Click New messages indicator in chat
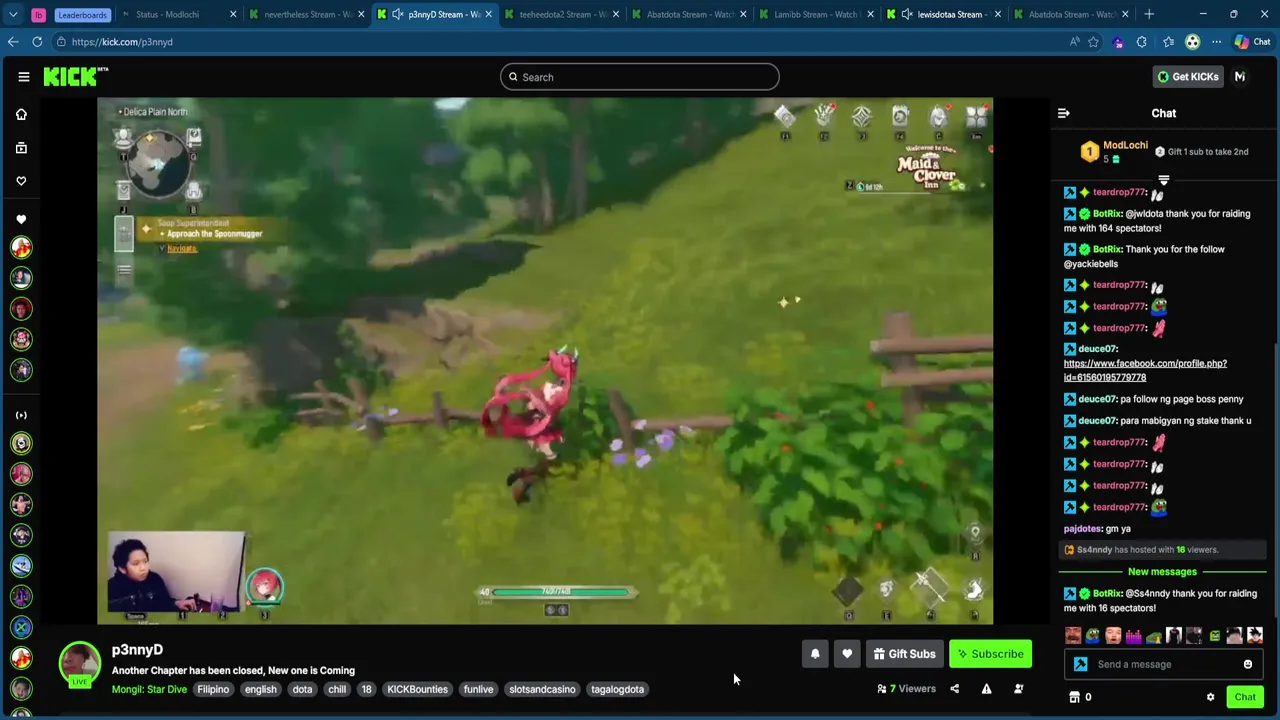 click(1162, 572)
